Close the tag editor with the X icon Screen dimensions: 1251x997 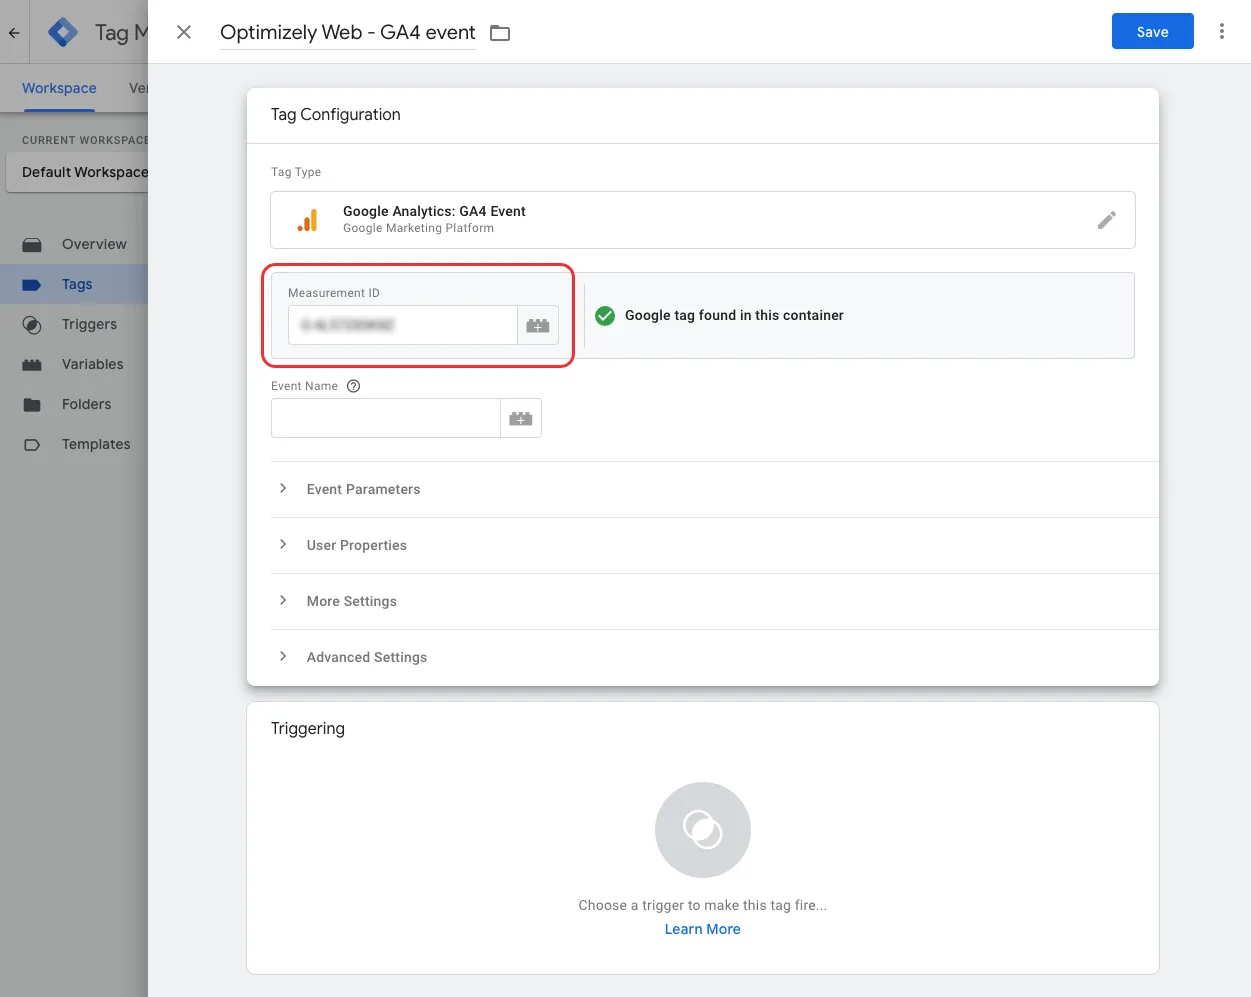[184, 32]
